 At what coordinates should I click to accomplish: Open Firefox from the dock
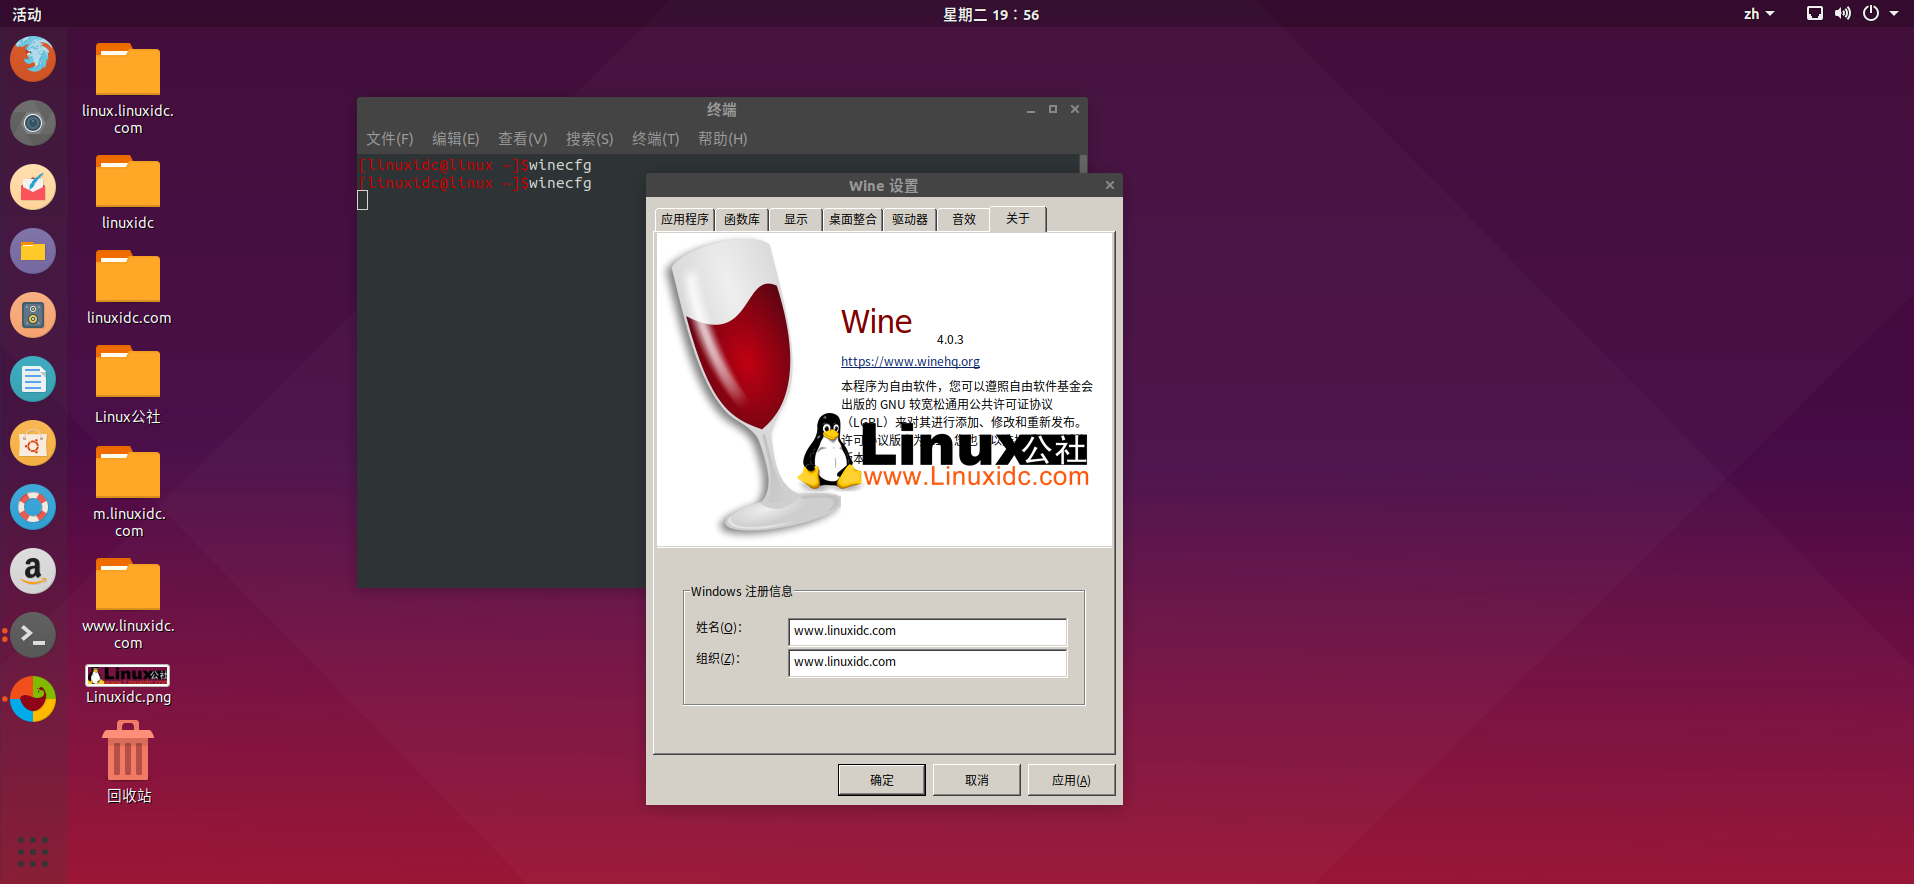pyautogui.click(x=33, y=58)
